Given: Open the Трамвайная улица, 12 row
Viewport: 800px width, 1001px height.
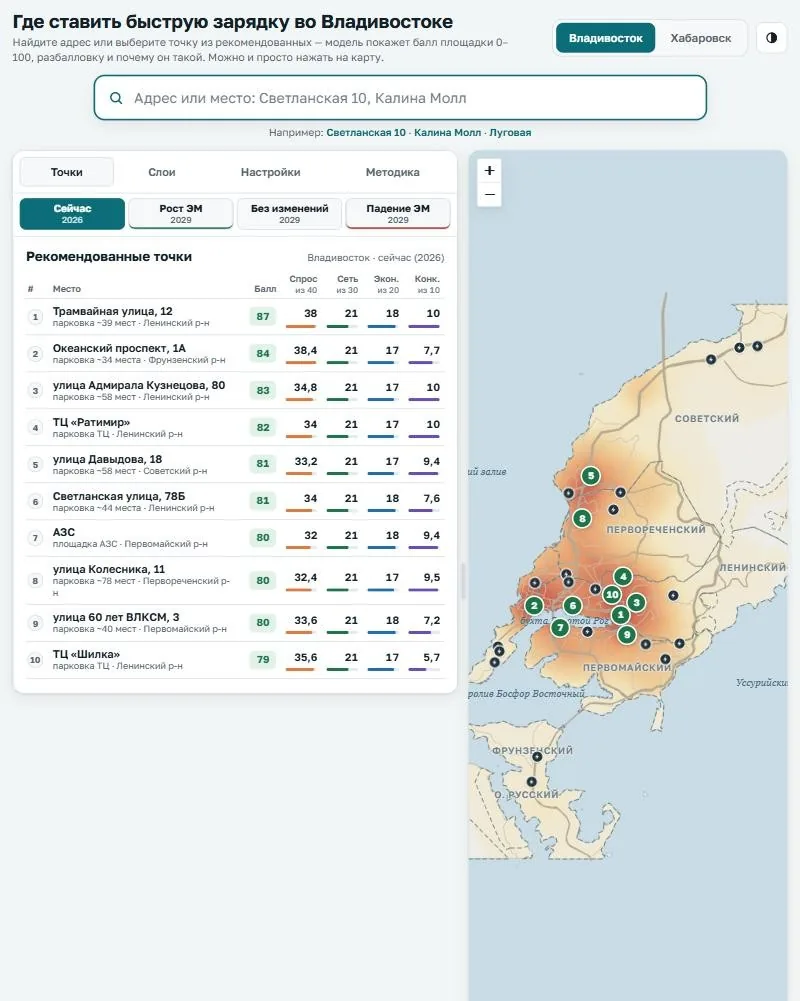Looking at the screenshot, I should pos(235,317).
